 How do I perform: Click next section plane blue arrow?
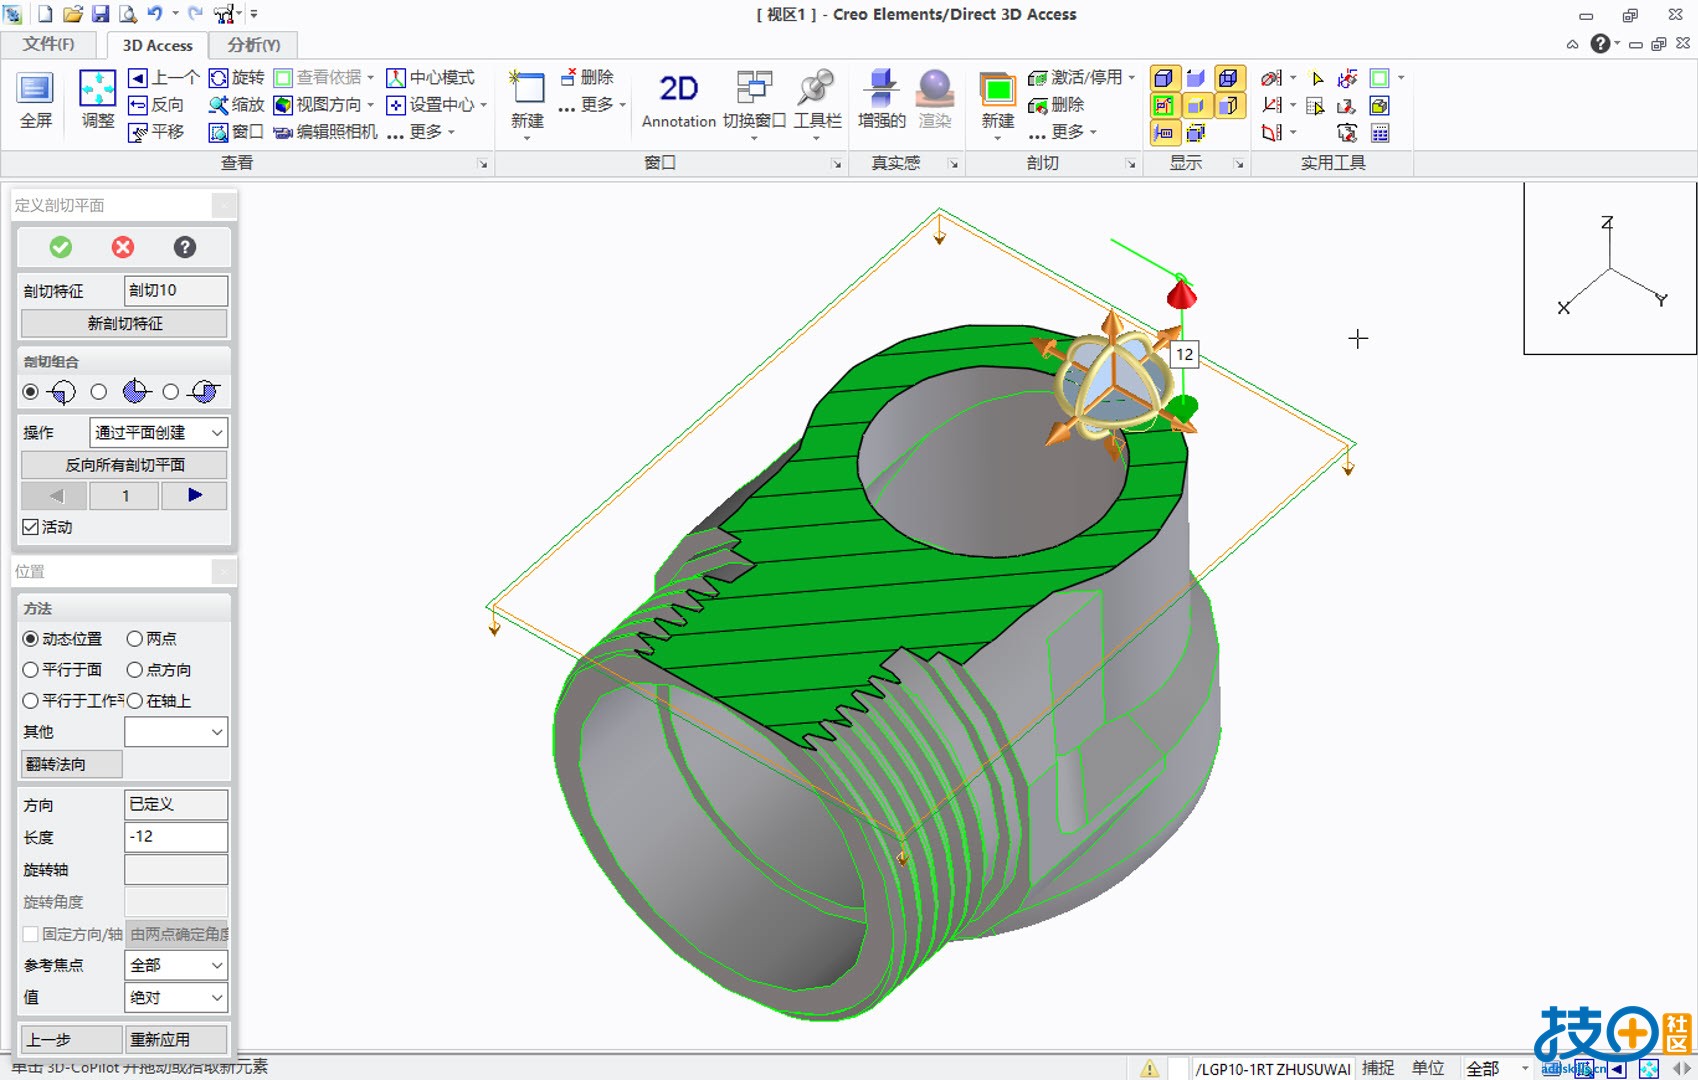pos(195,495)
